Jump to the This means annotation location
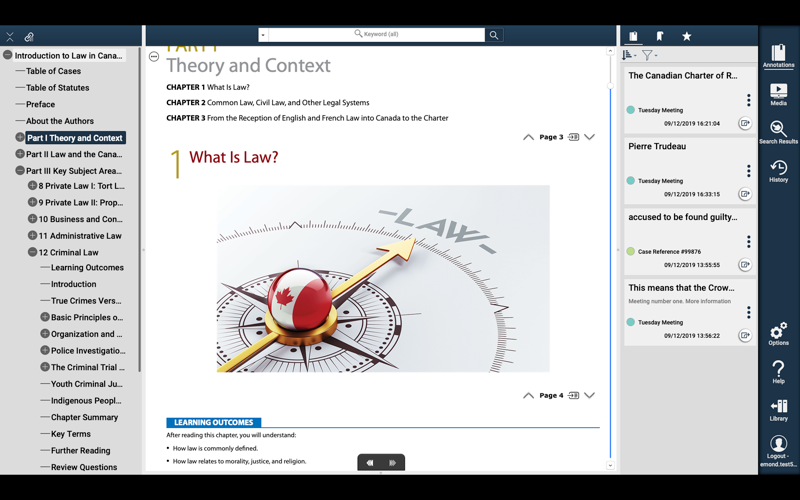The height and width of the screenshot is (500, 800). pyautogui.click(x=744, y=335)
